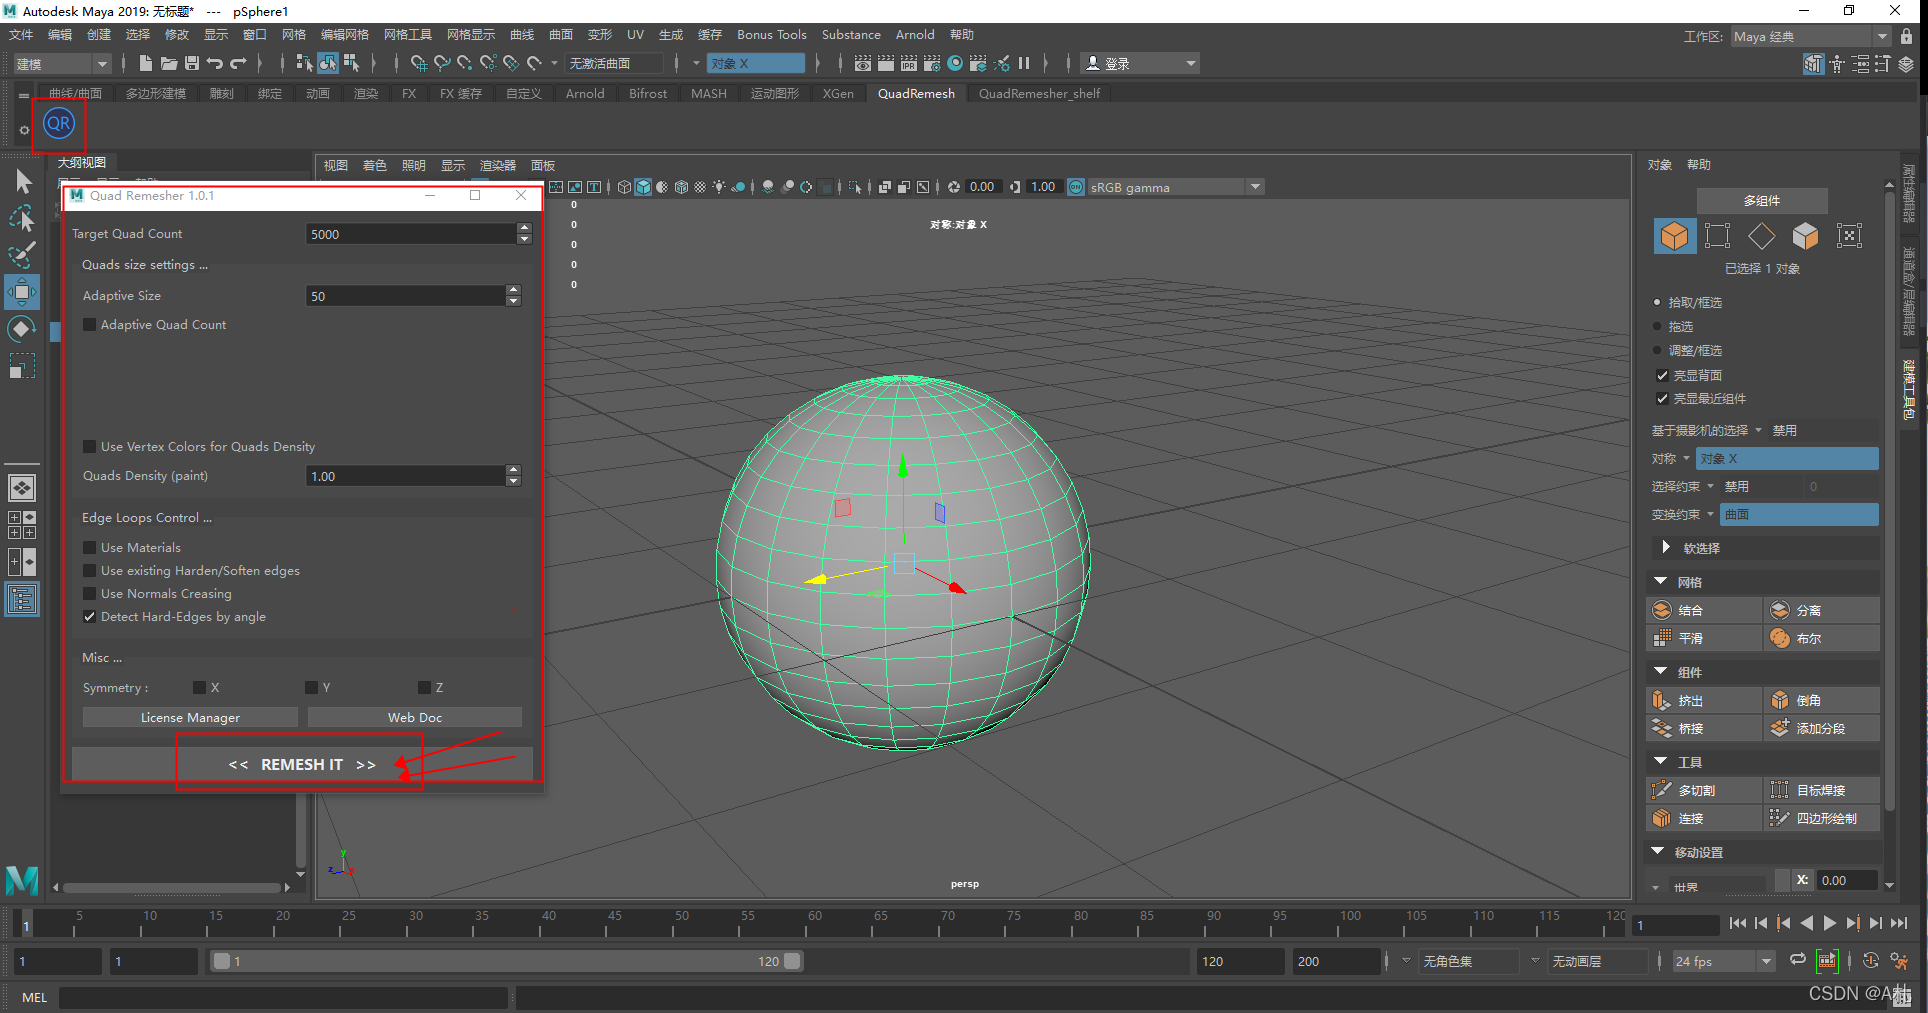Enable Symmetry Z checkbox

pyautogui.click(x=424, y=687)
